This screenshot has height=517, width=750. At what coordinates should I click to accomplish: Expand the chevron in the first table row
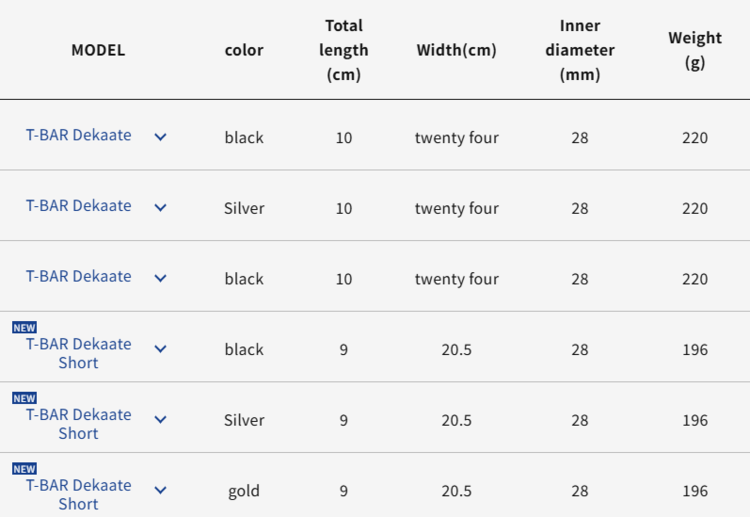point(160,137)
